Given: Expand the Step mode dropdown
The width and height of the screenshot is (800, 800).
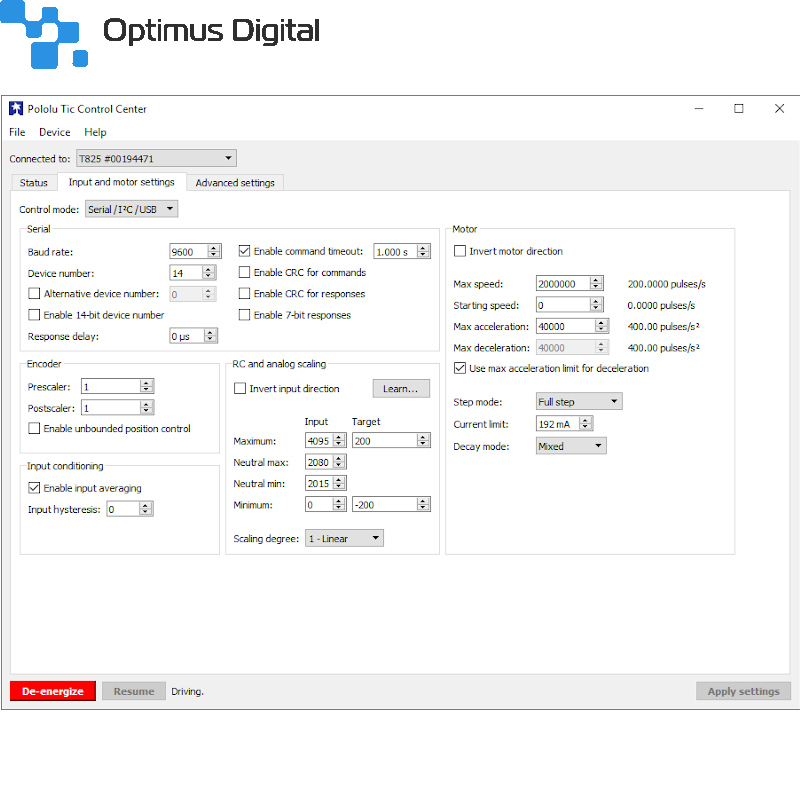Looking at the screenshot, I should 579,402.
